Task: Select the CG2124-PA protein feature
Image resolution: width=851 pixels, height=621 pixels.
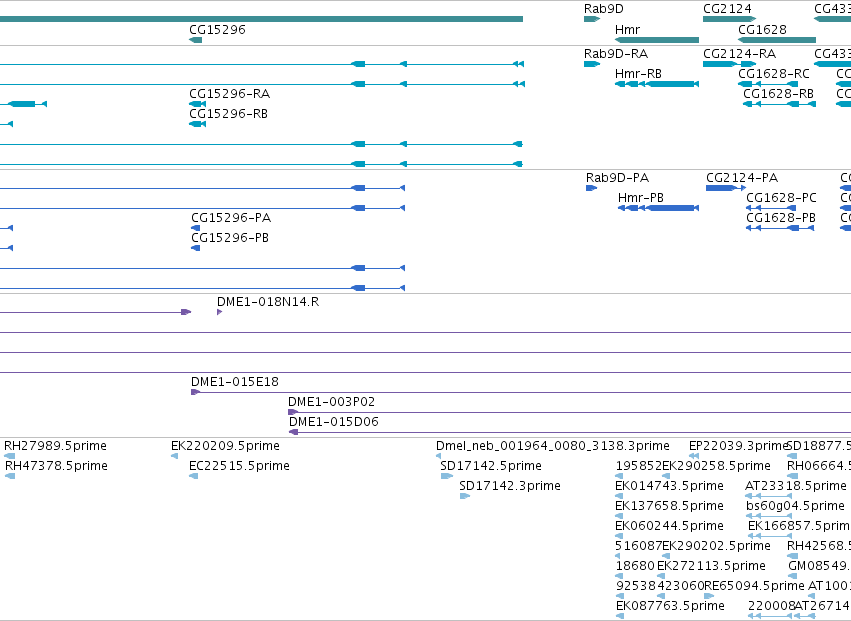Action: pyautogui.click(x=726, y=188)
